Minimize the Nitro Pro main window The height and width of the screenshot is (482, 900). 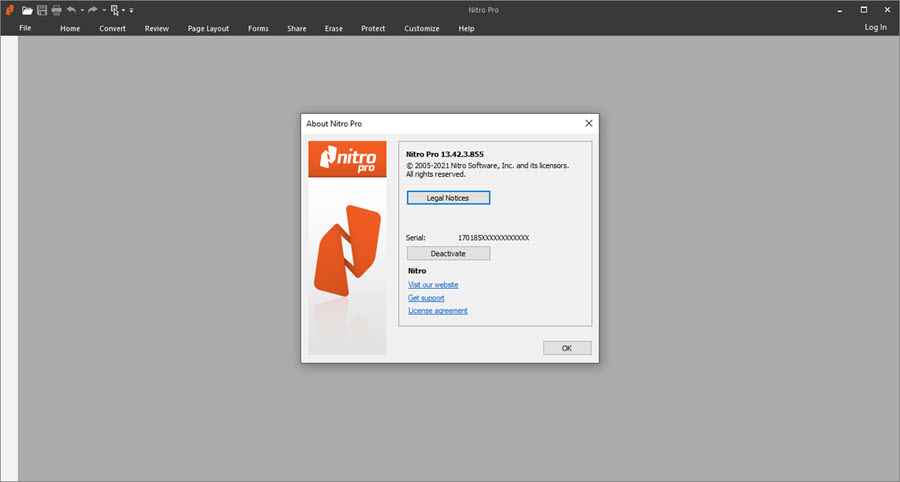(x=840, y=10)
